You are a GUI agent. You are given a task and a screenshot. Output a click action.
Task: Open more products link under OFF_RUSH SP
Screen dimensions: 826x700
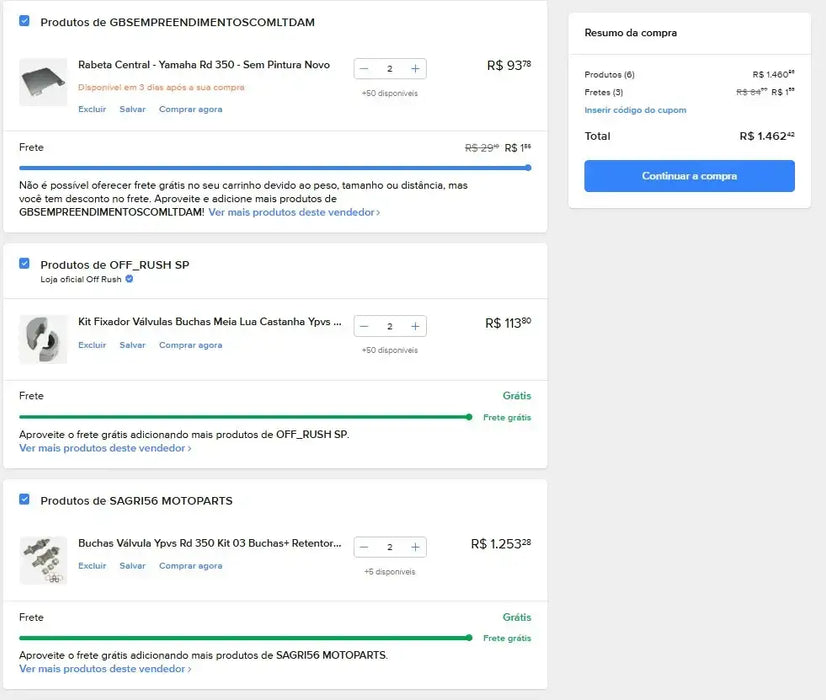coord(105,449)
